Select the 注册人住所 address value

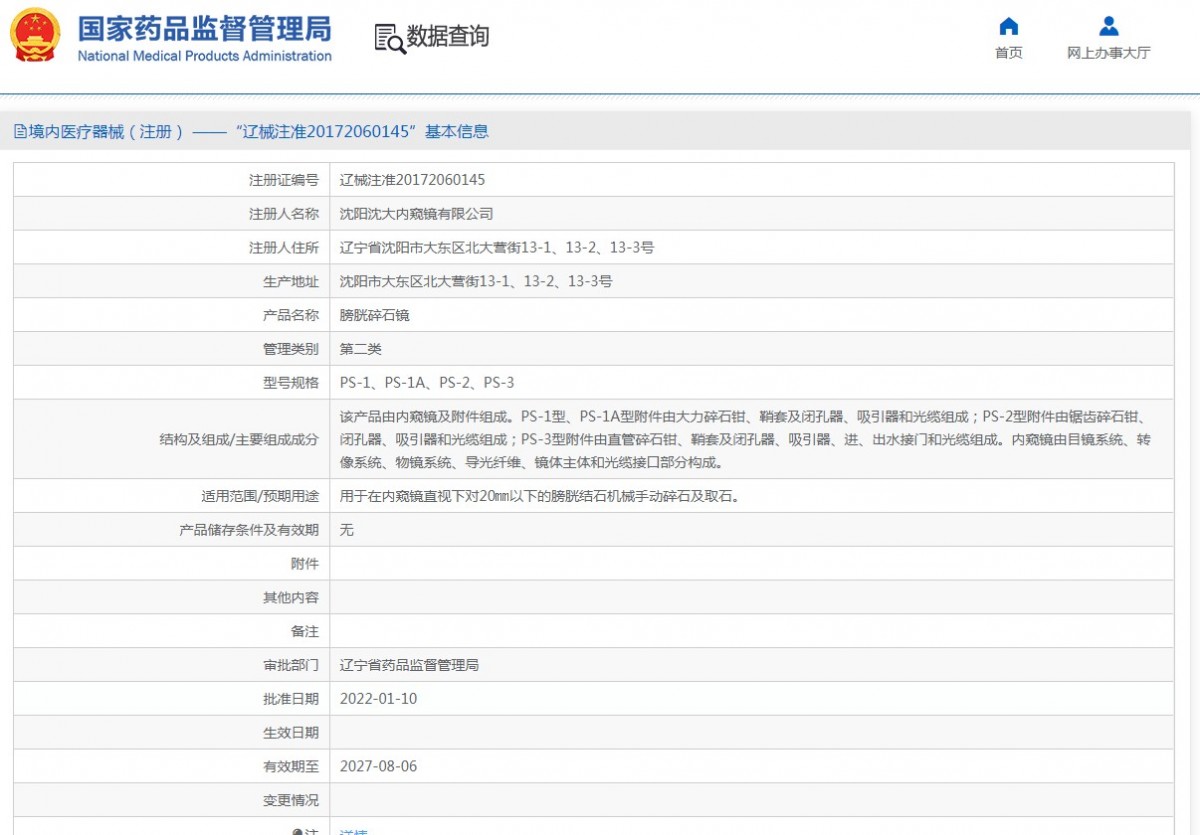point(497,248)
